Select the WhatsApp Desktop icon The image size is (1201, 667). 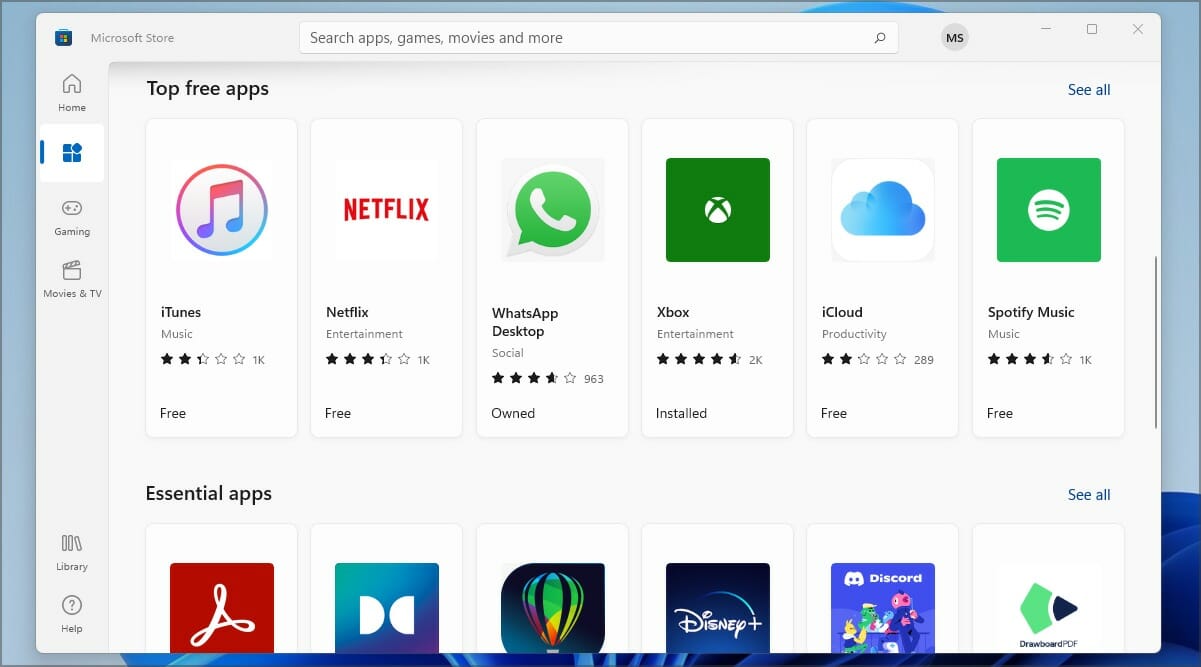[552, 210]
